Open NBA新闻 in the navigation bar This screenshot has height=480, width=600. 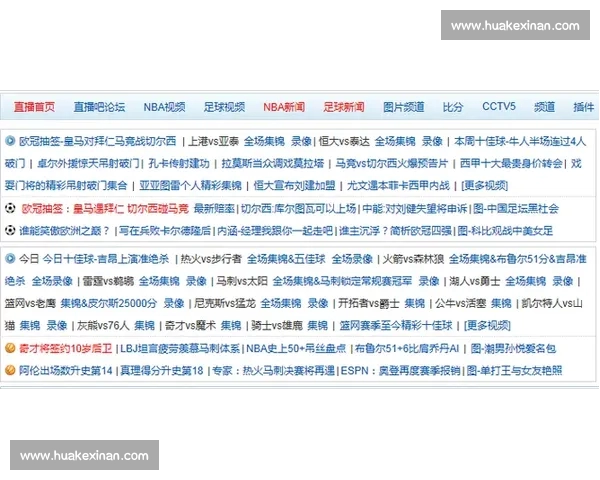[284, 107]
